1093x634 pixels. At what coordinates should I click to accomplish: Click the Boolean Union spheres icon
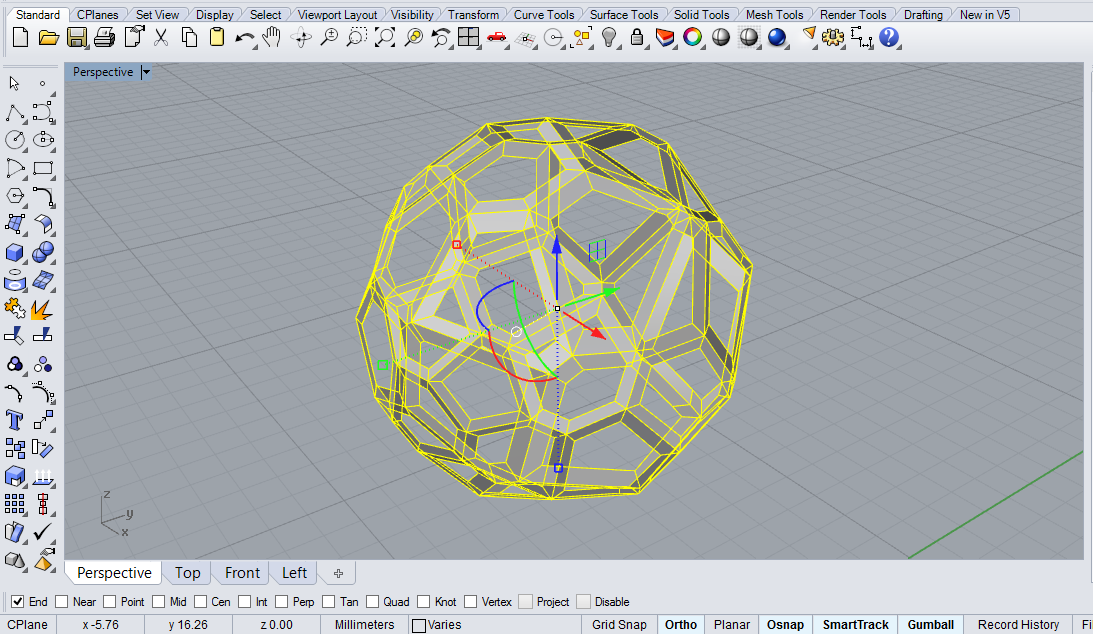pyautogui.click(x=43, y=252)
